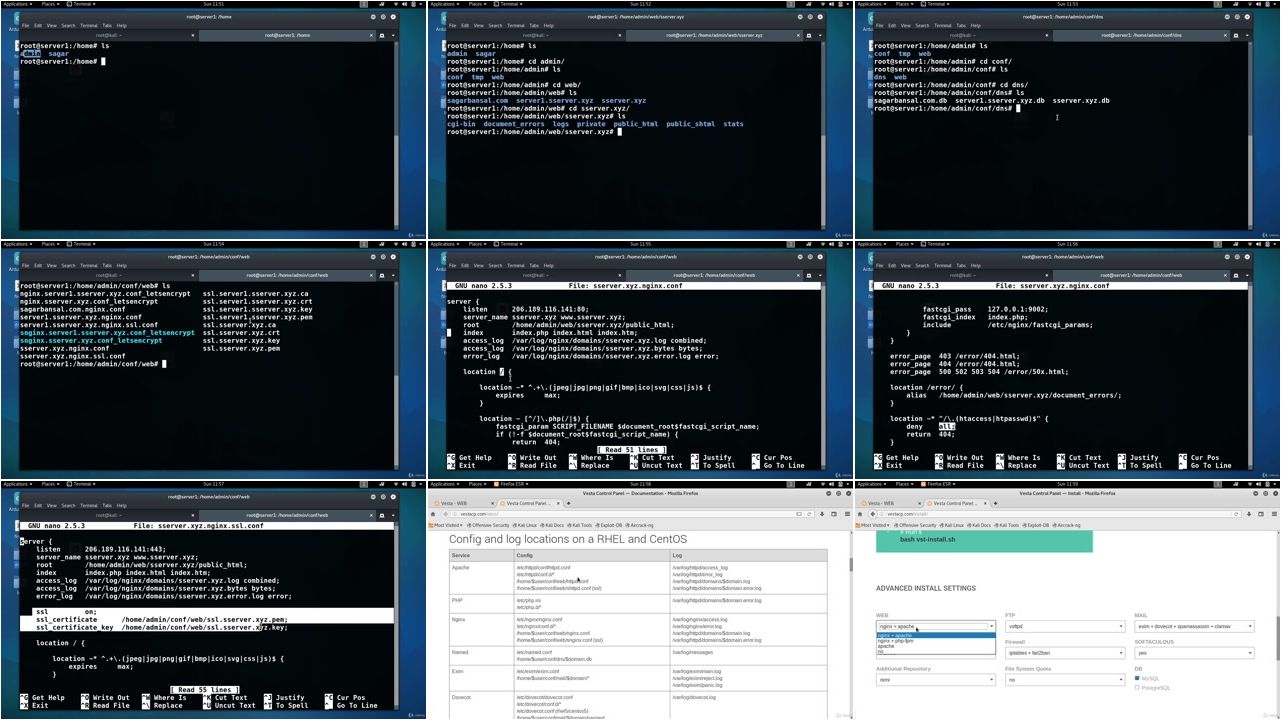Click Exploit-DB bookmark in Documentation window
Image resolution: width=1281 pixels, height=720 pixels.
[x=608, y=525]
